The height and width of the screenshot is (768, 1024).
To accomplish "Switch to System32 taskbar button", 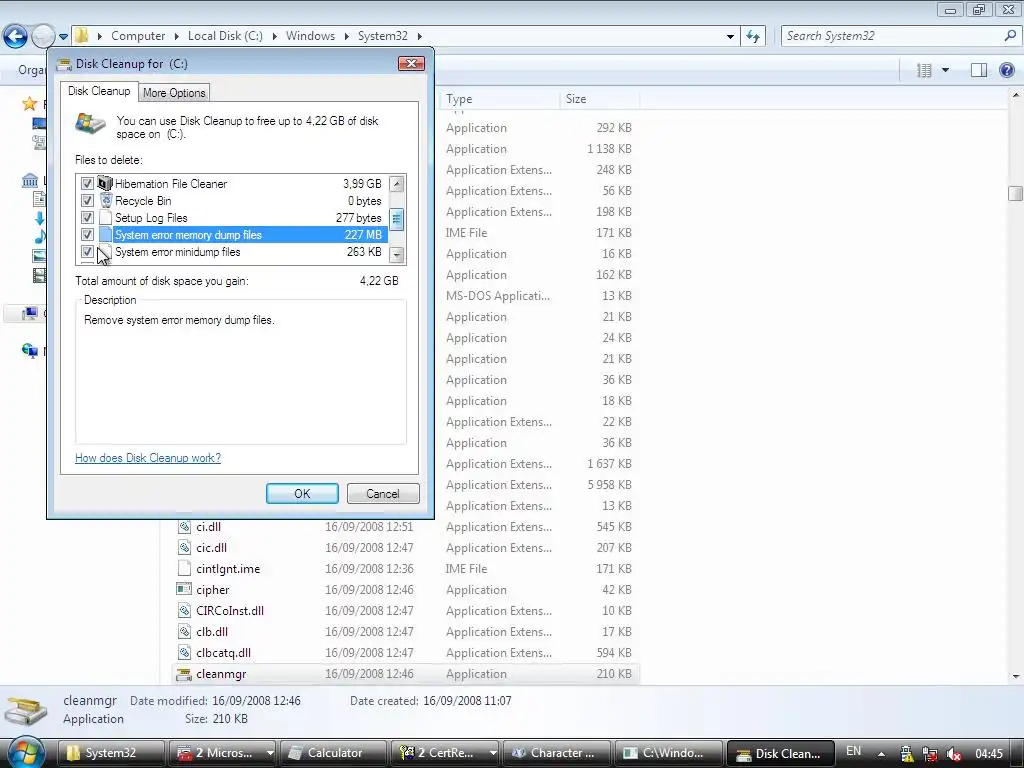I will click(x=110, y=753).
